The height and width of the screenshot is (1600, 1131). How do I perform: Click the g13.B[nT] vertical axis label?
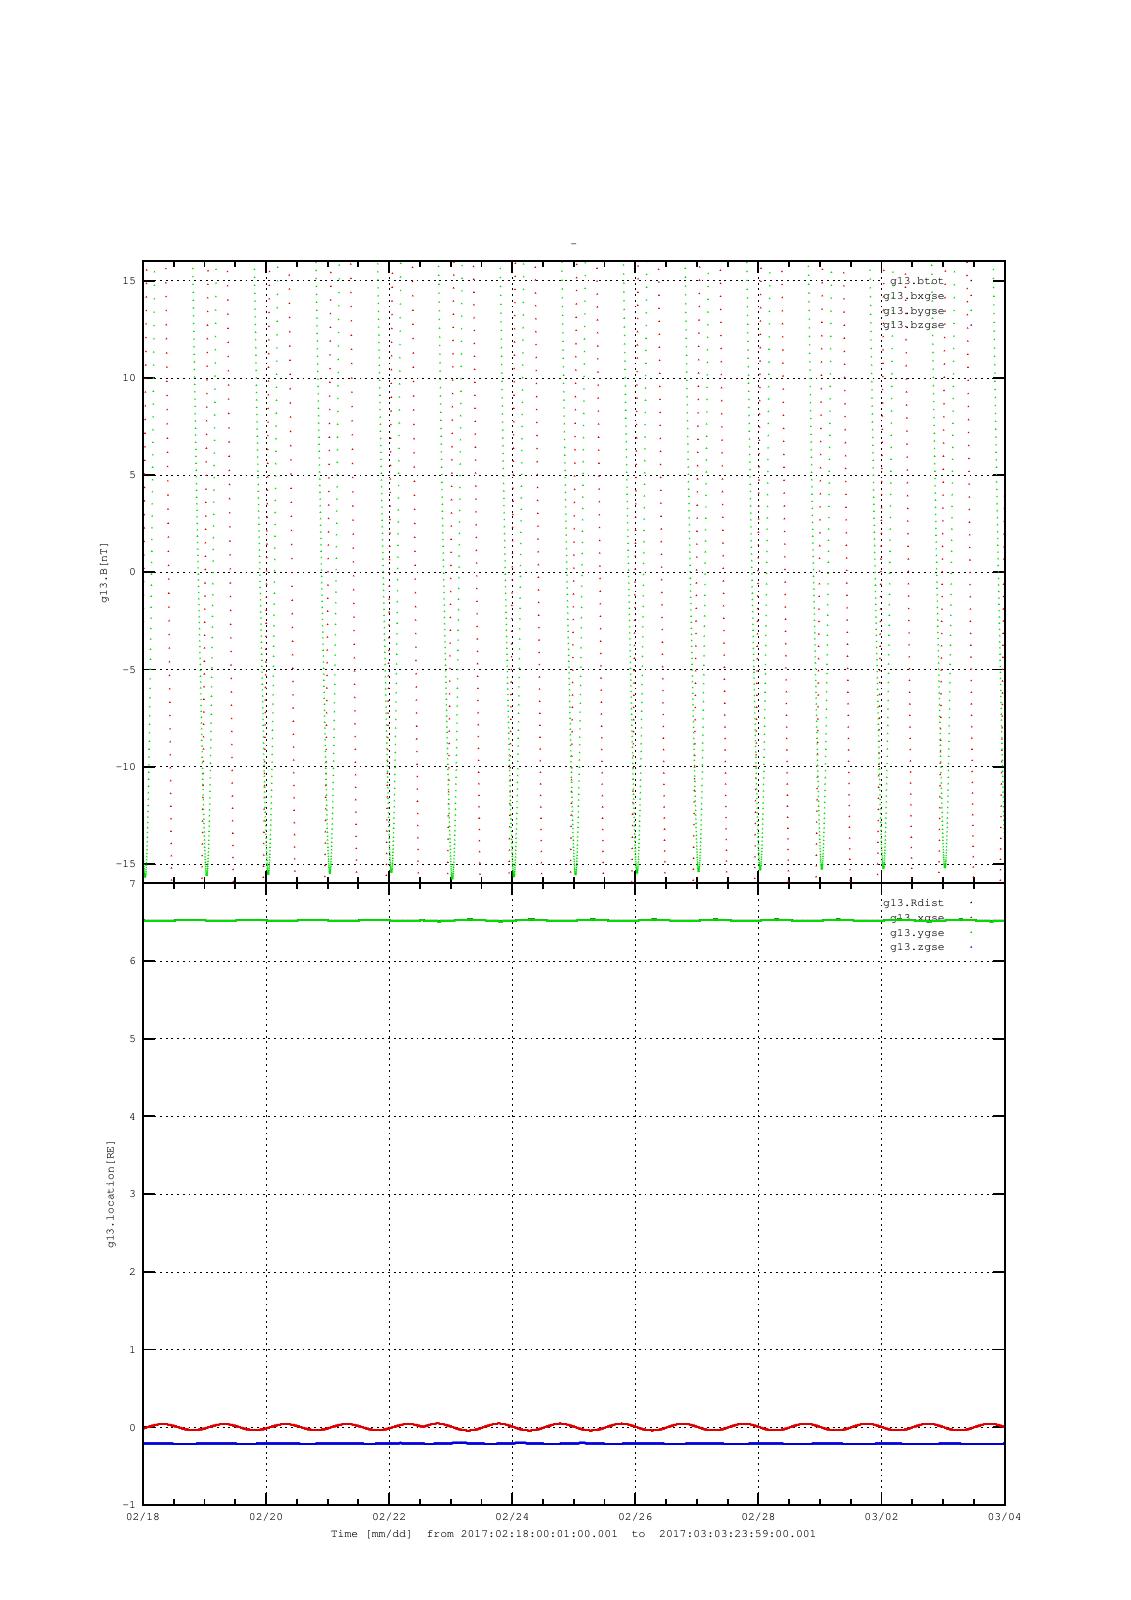pyautogui.click(x=104, y=572)
